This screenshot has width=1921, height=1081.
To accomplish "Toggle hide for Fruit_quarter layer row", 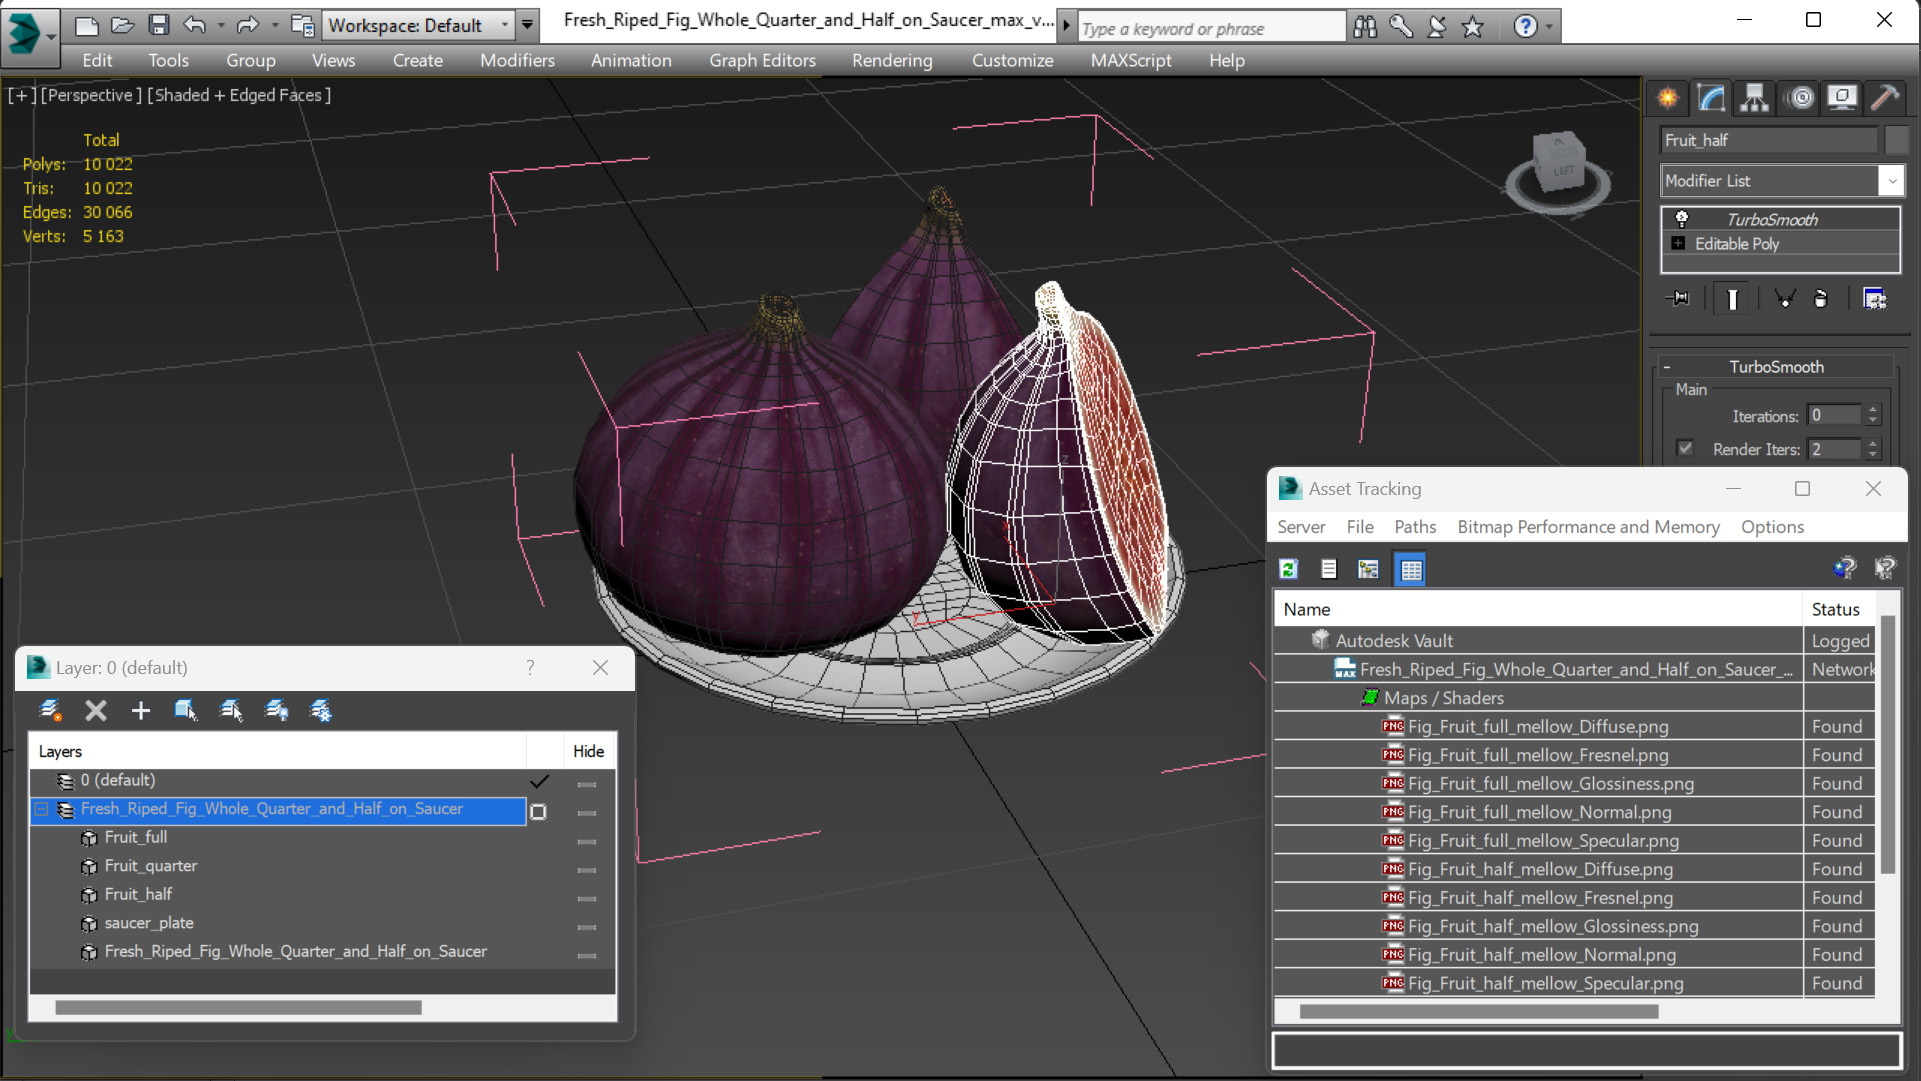I will click(x=587, y=867).
